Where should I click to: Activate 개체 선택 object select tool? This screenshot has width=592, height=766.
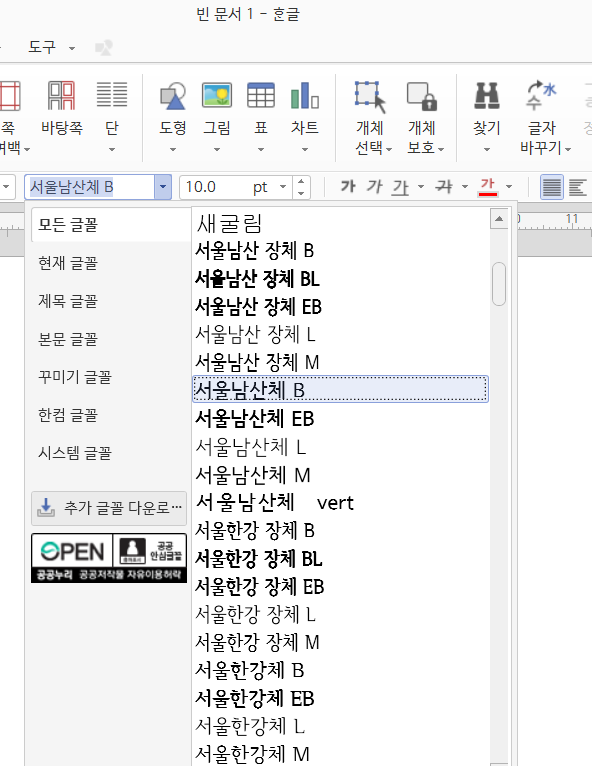[x=370, y=117]
